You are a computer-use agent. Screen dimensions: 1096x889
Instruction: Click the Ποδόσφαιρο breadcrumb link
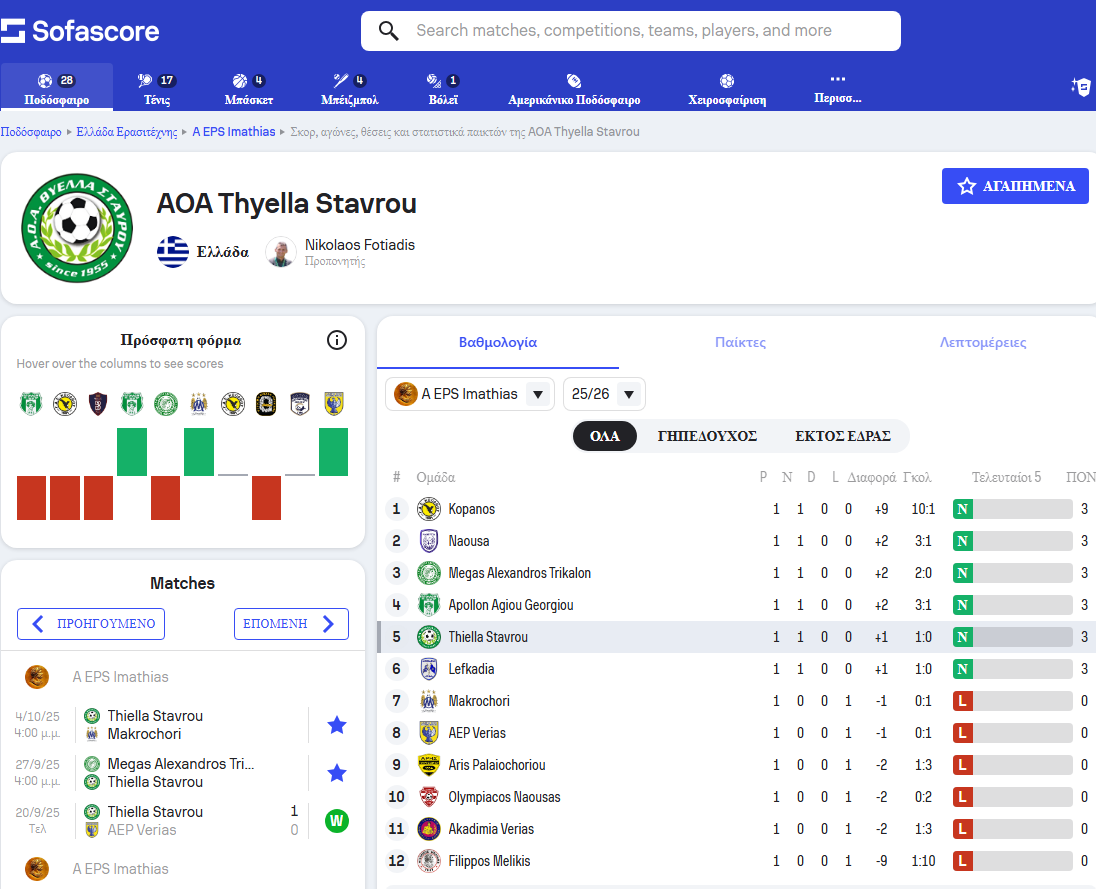click(31, 132)
